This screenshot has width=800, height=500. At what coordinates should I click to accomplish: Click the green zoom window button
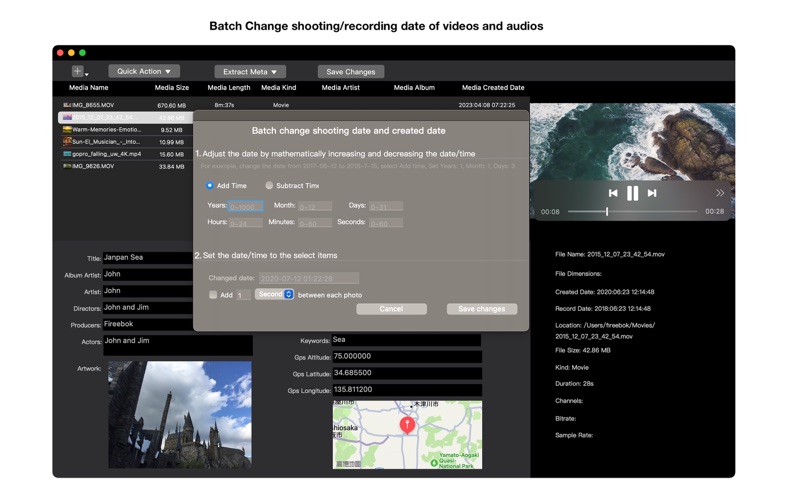[83, 53]
